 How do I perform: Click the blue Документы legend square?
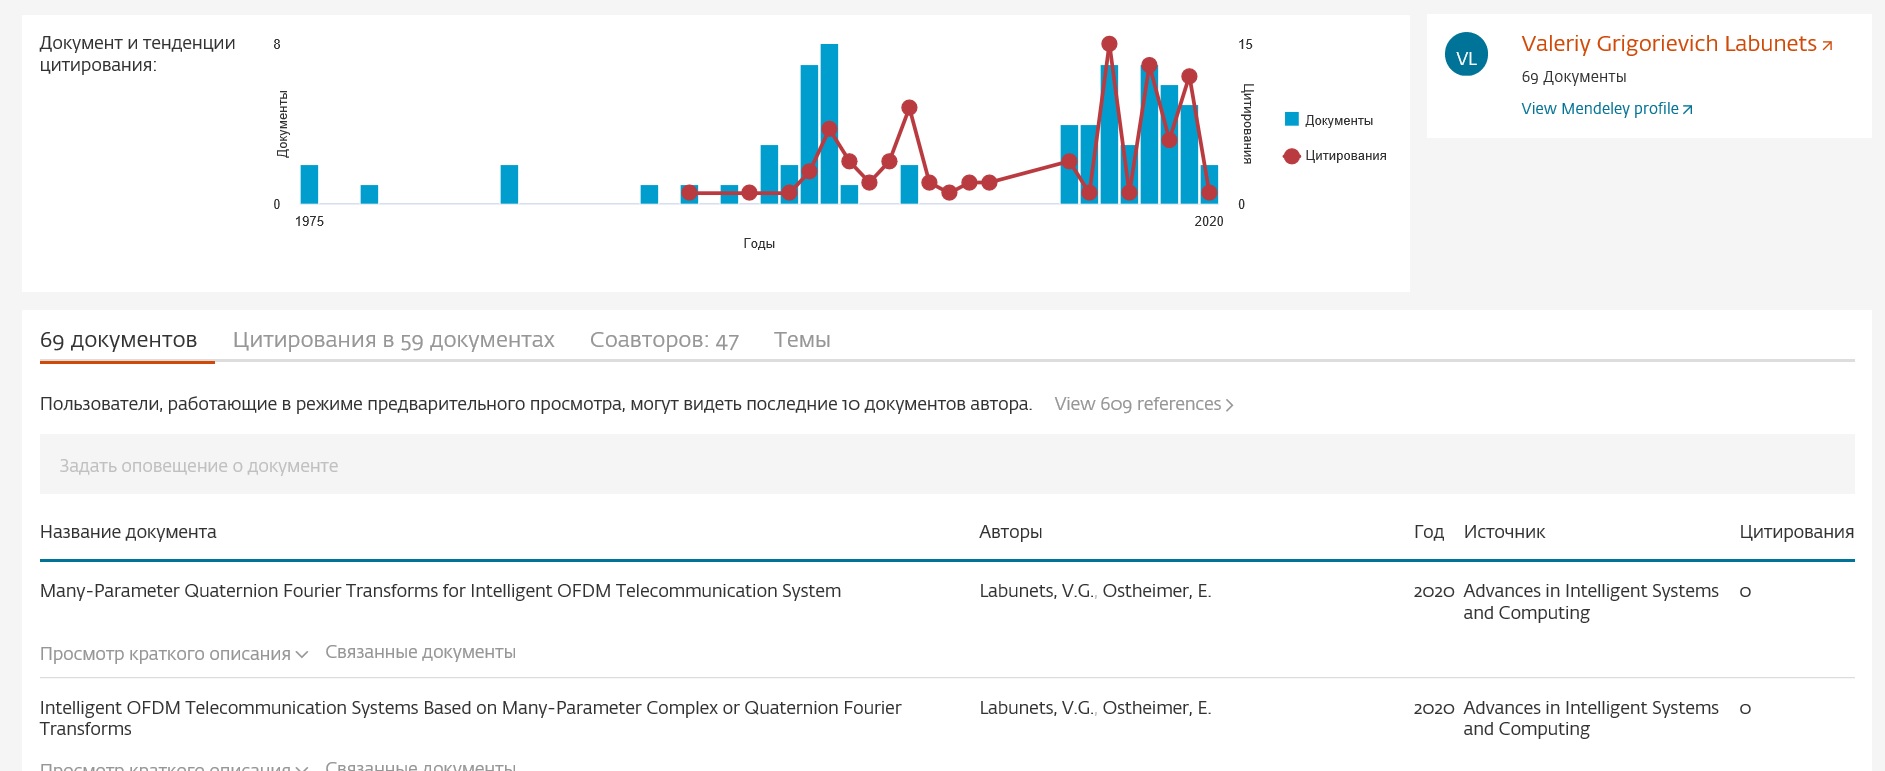[1291, 120]
